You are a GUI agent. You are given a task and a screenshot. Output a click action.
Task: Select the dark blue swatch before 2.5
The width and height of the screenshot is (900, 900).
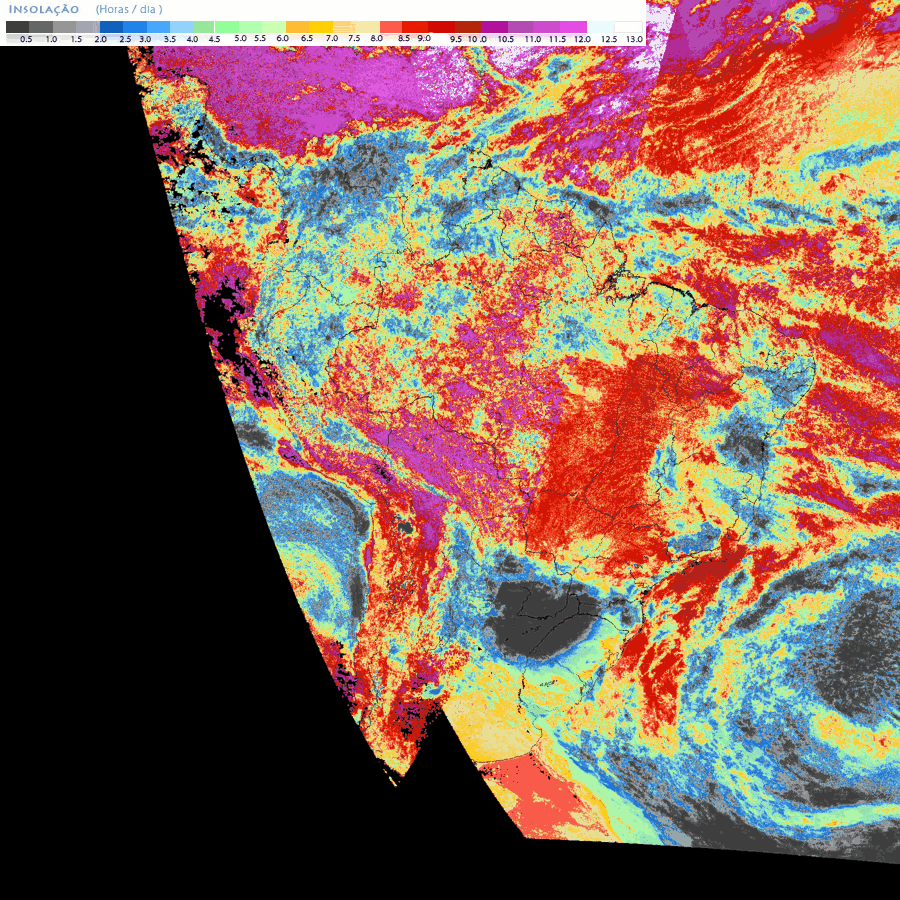pyautogui.click(x=111, y=27)
